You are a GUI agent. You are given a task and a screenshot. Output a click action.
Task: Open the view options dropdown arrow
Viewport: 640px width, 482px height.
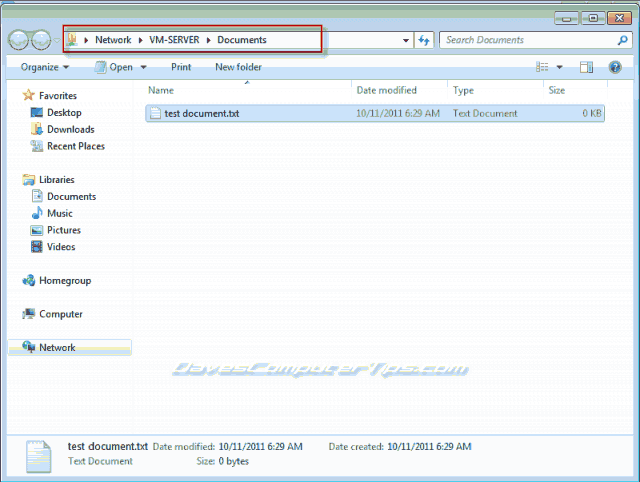point(560,67)
